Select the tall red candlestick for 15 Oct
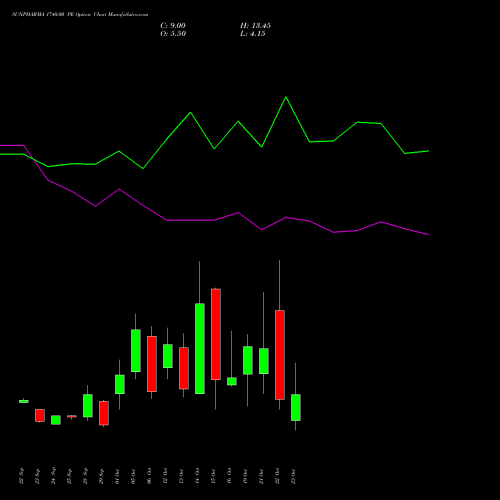This screenshot has height=500, width=500. [216, 334]
